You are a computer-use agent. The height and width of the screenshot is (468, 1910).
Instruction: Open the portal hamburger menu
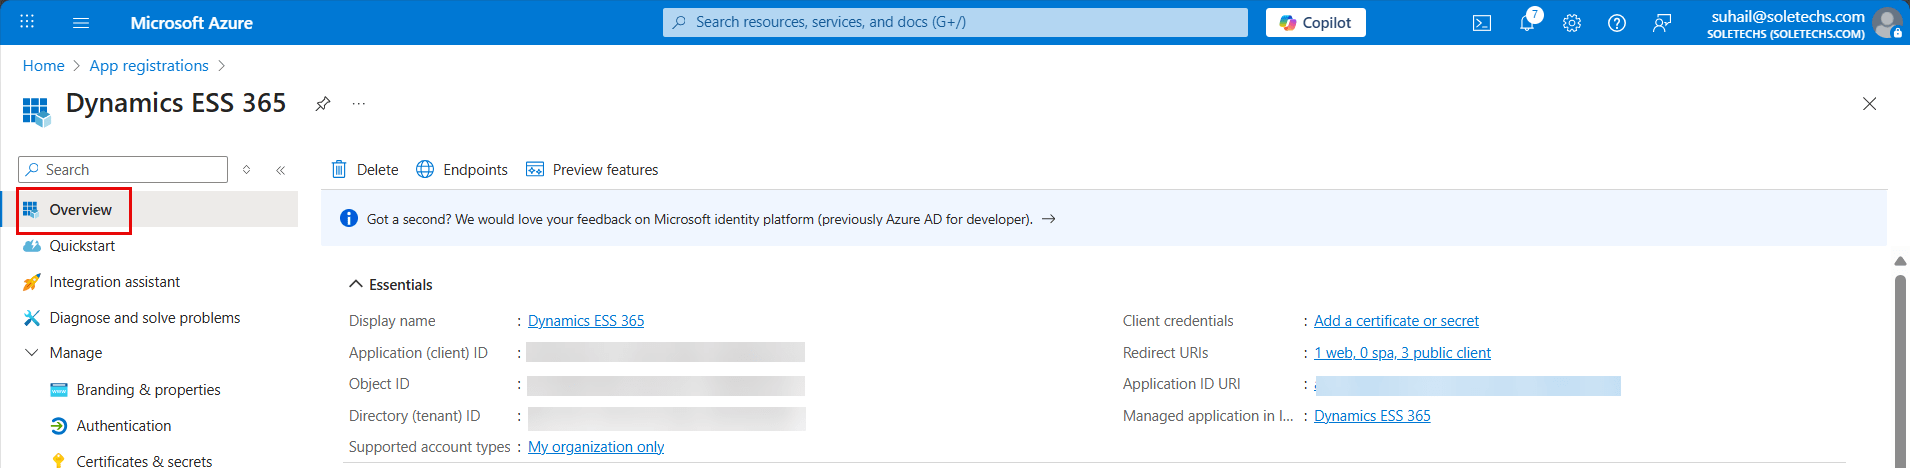point(81,23)
